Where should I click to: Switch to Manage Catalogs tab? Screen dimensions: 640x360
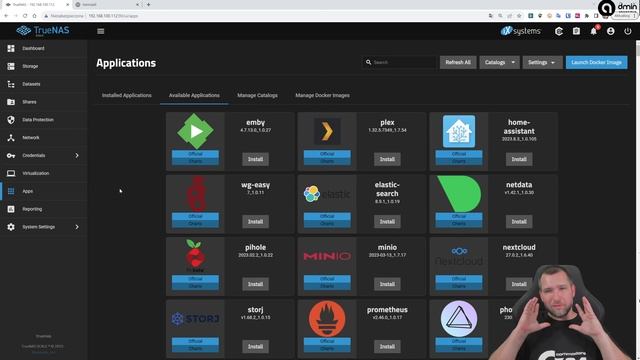click(258, 96)
